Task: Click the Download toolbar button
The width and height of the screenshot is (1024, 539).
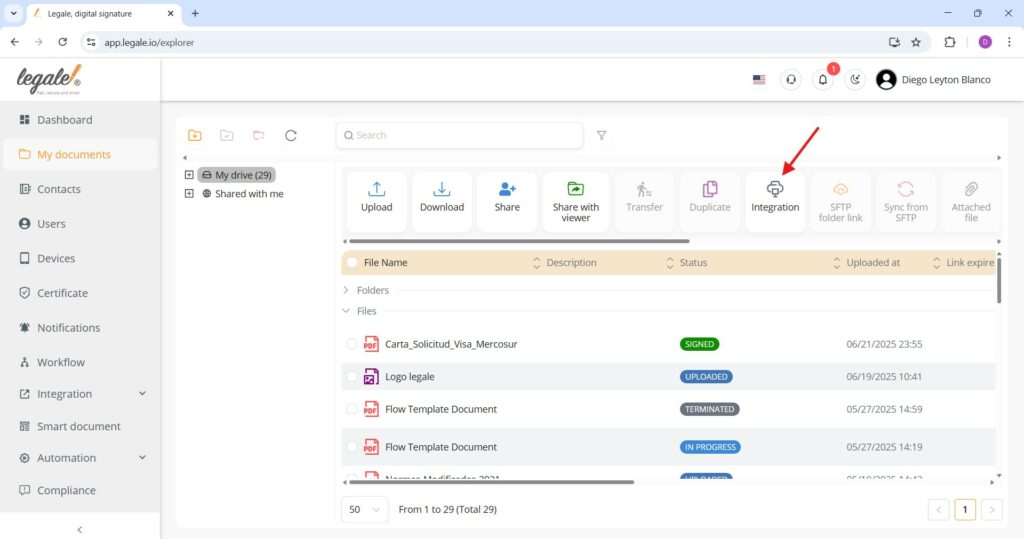Action: (441, 201)
